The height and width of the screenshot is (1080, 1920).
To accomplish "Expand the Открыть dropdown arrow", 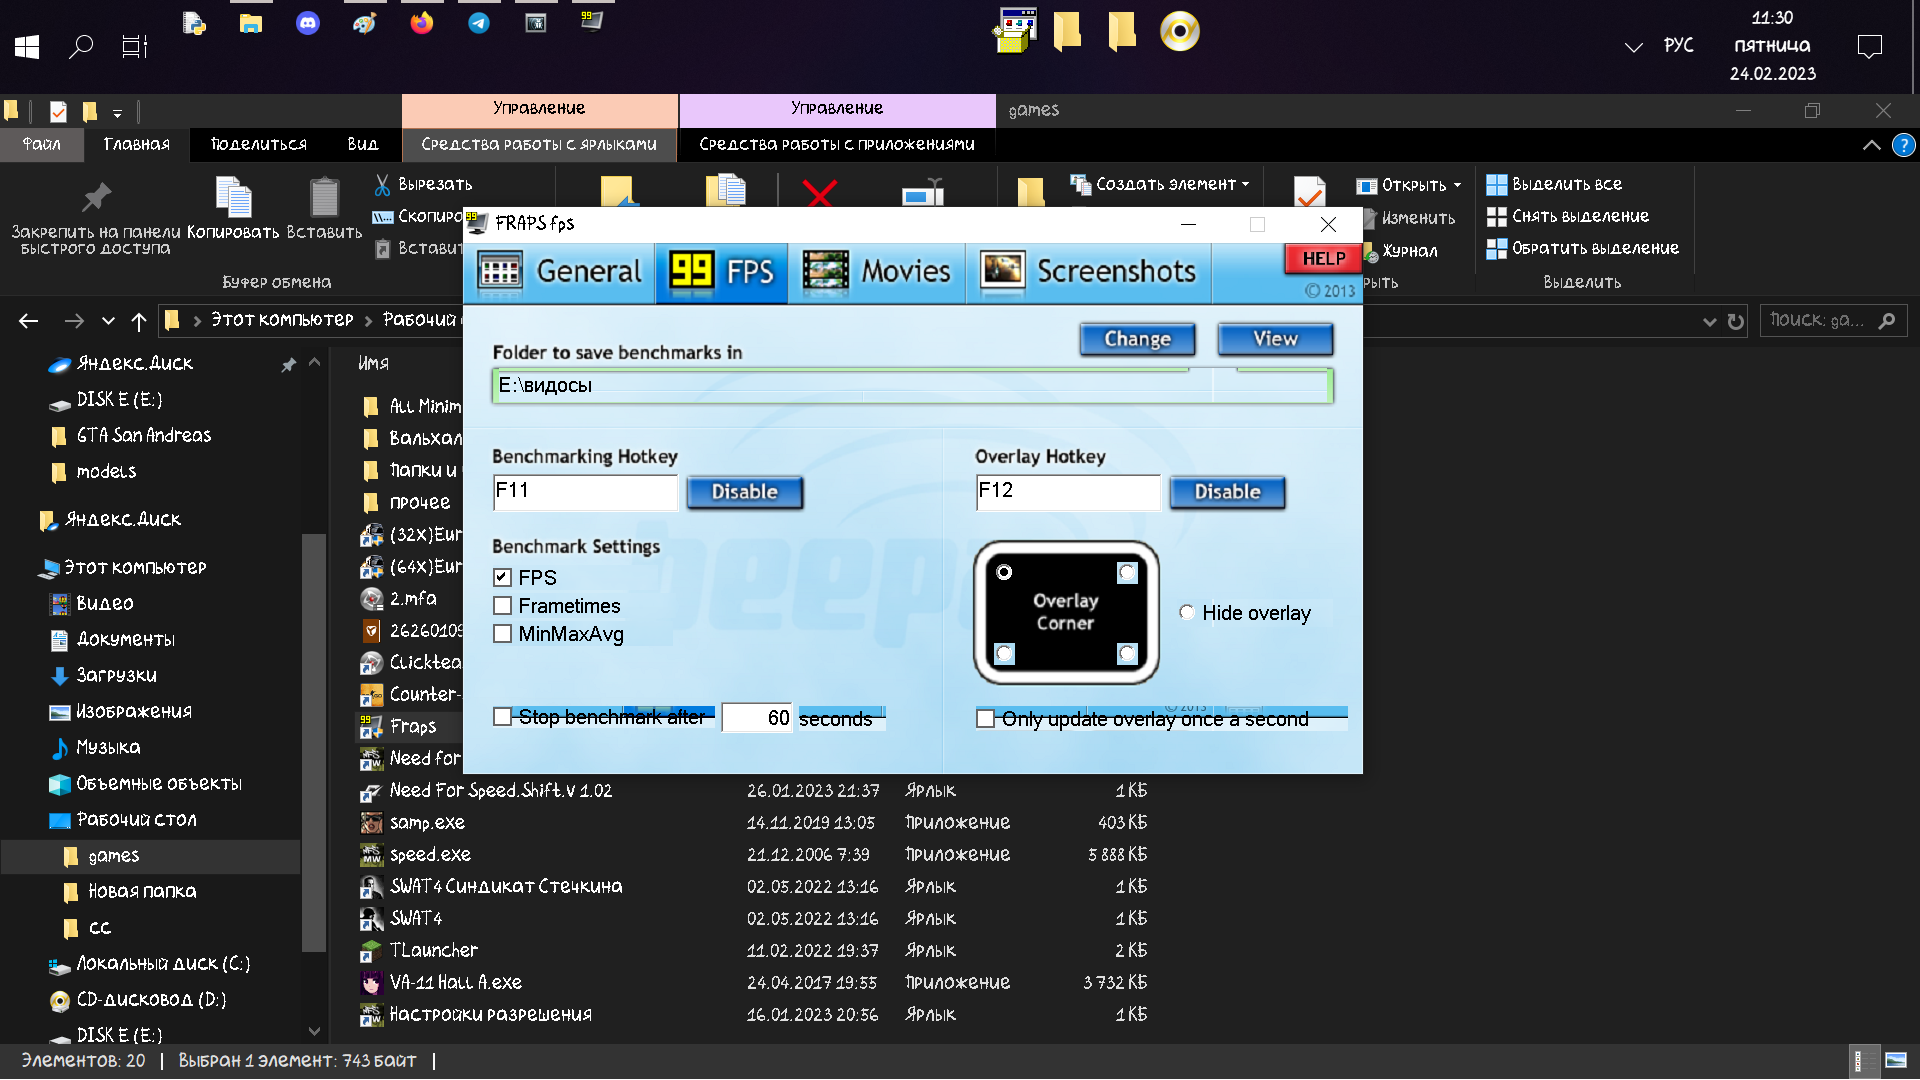I will click(1457, 185).
